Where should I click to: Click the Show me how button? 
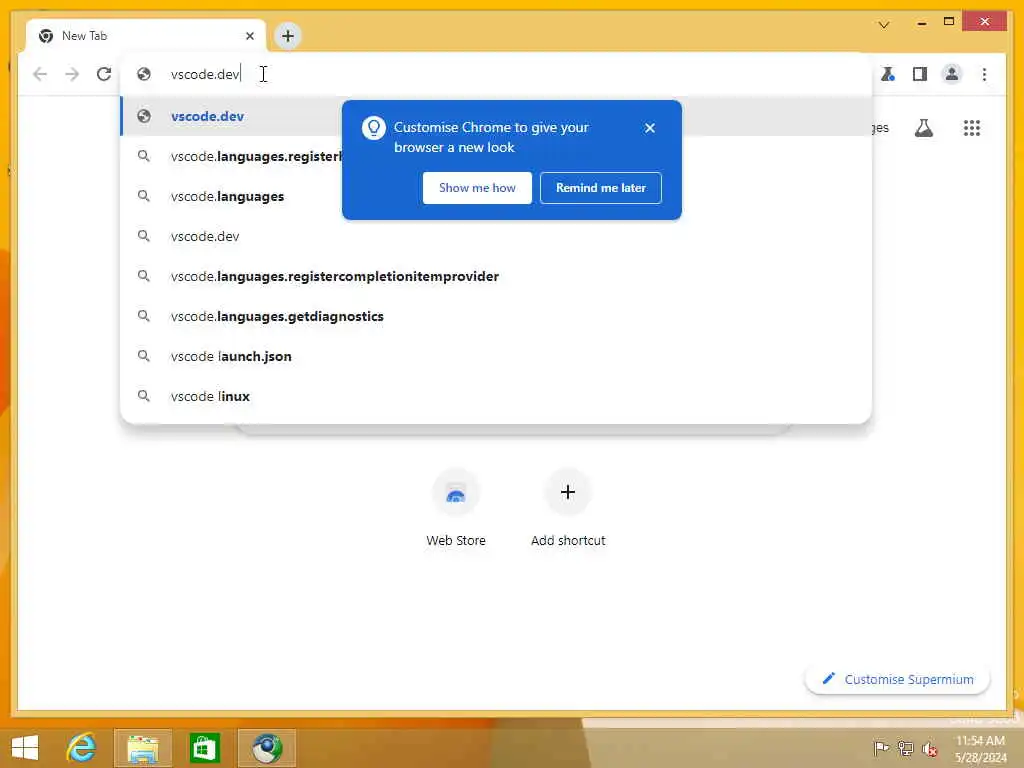(x=477, y=188)
